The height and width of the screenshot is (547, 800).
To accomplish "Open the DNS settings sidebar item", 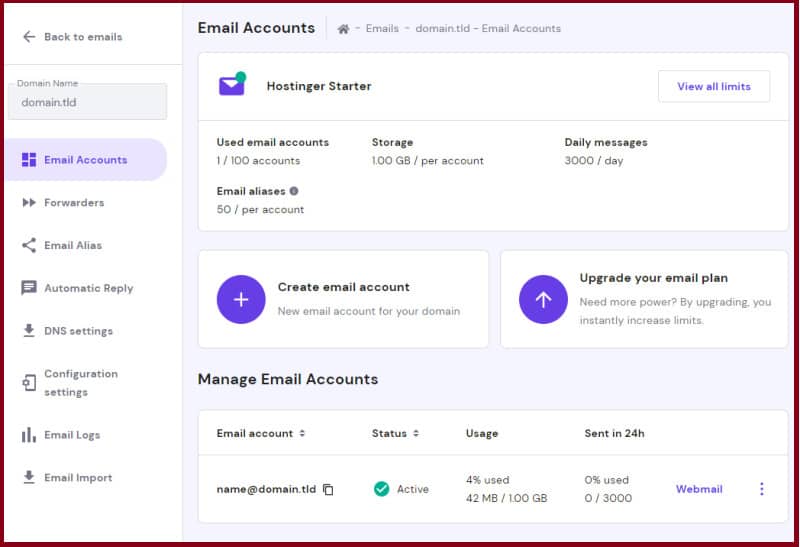I will 78,331.
